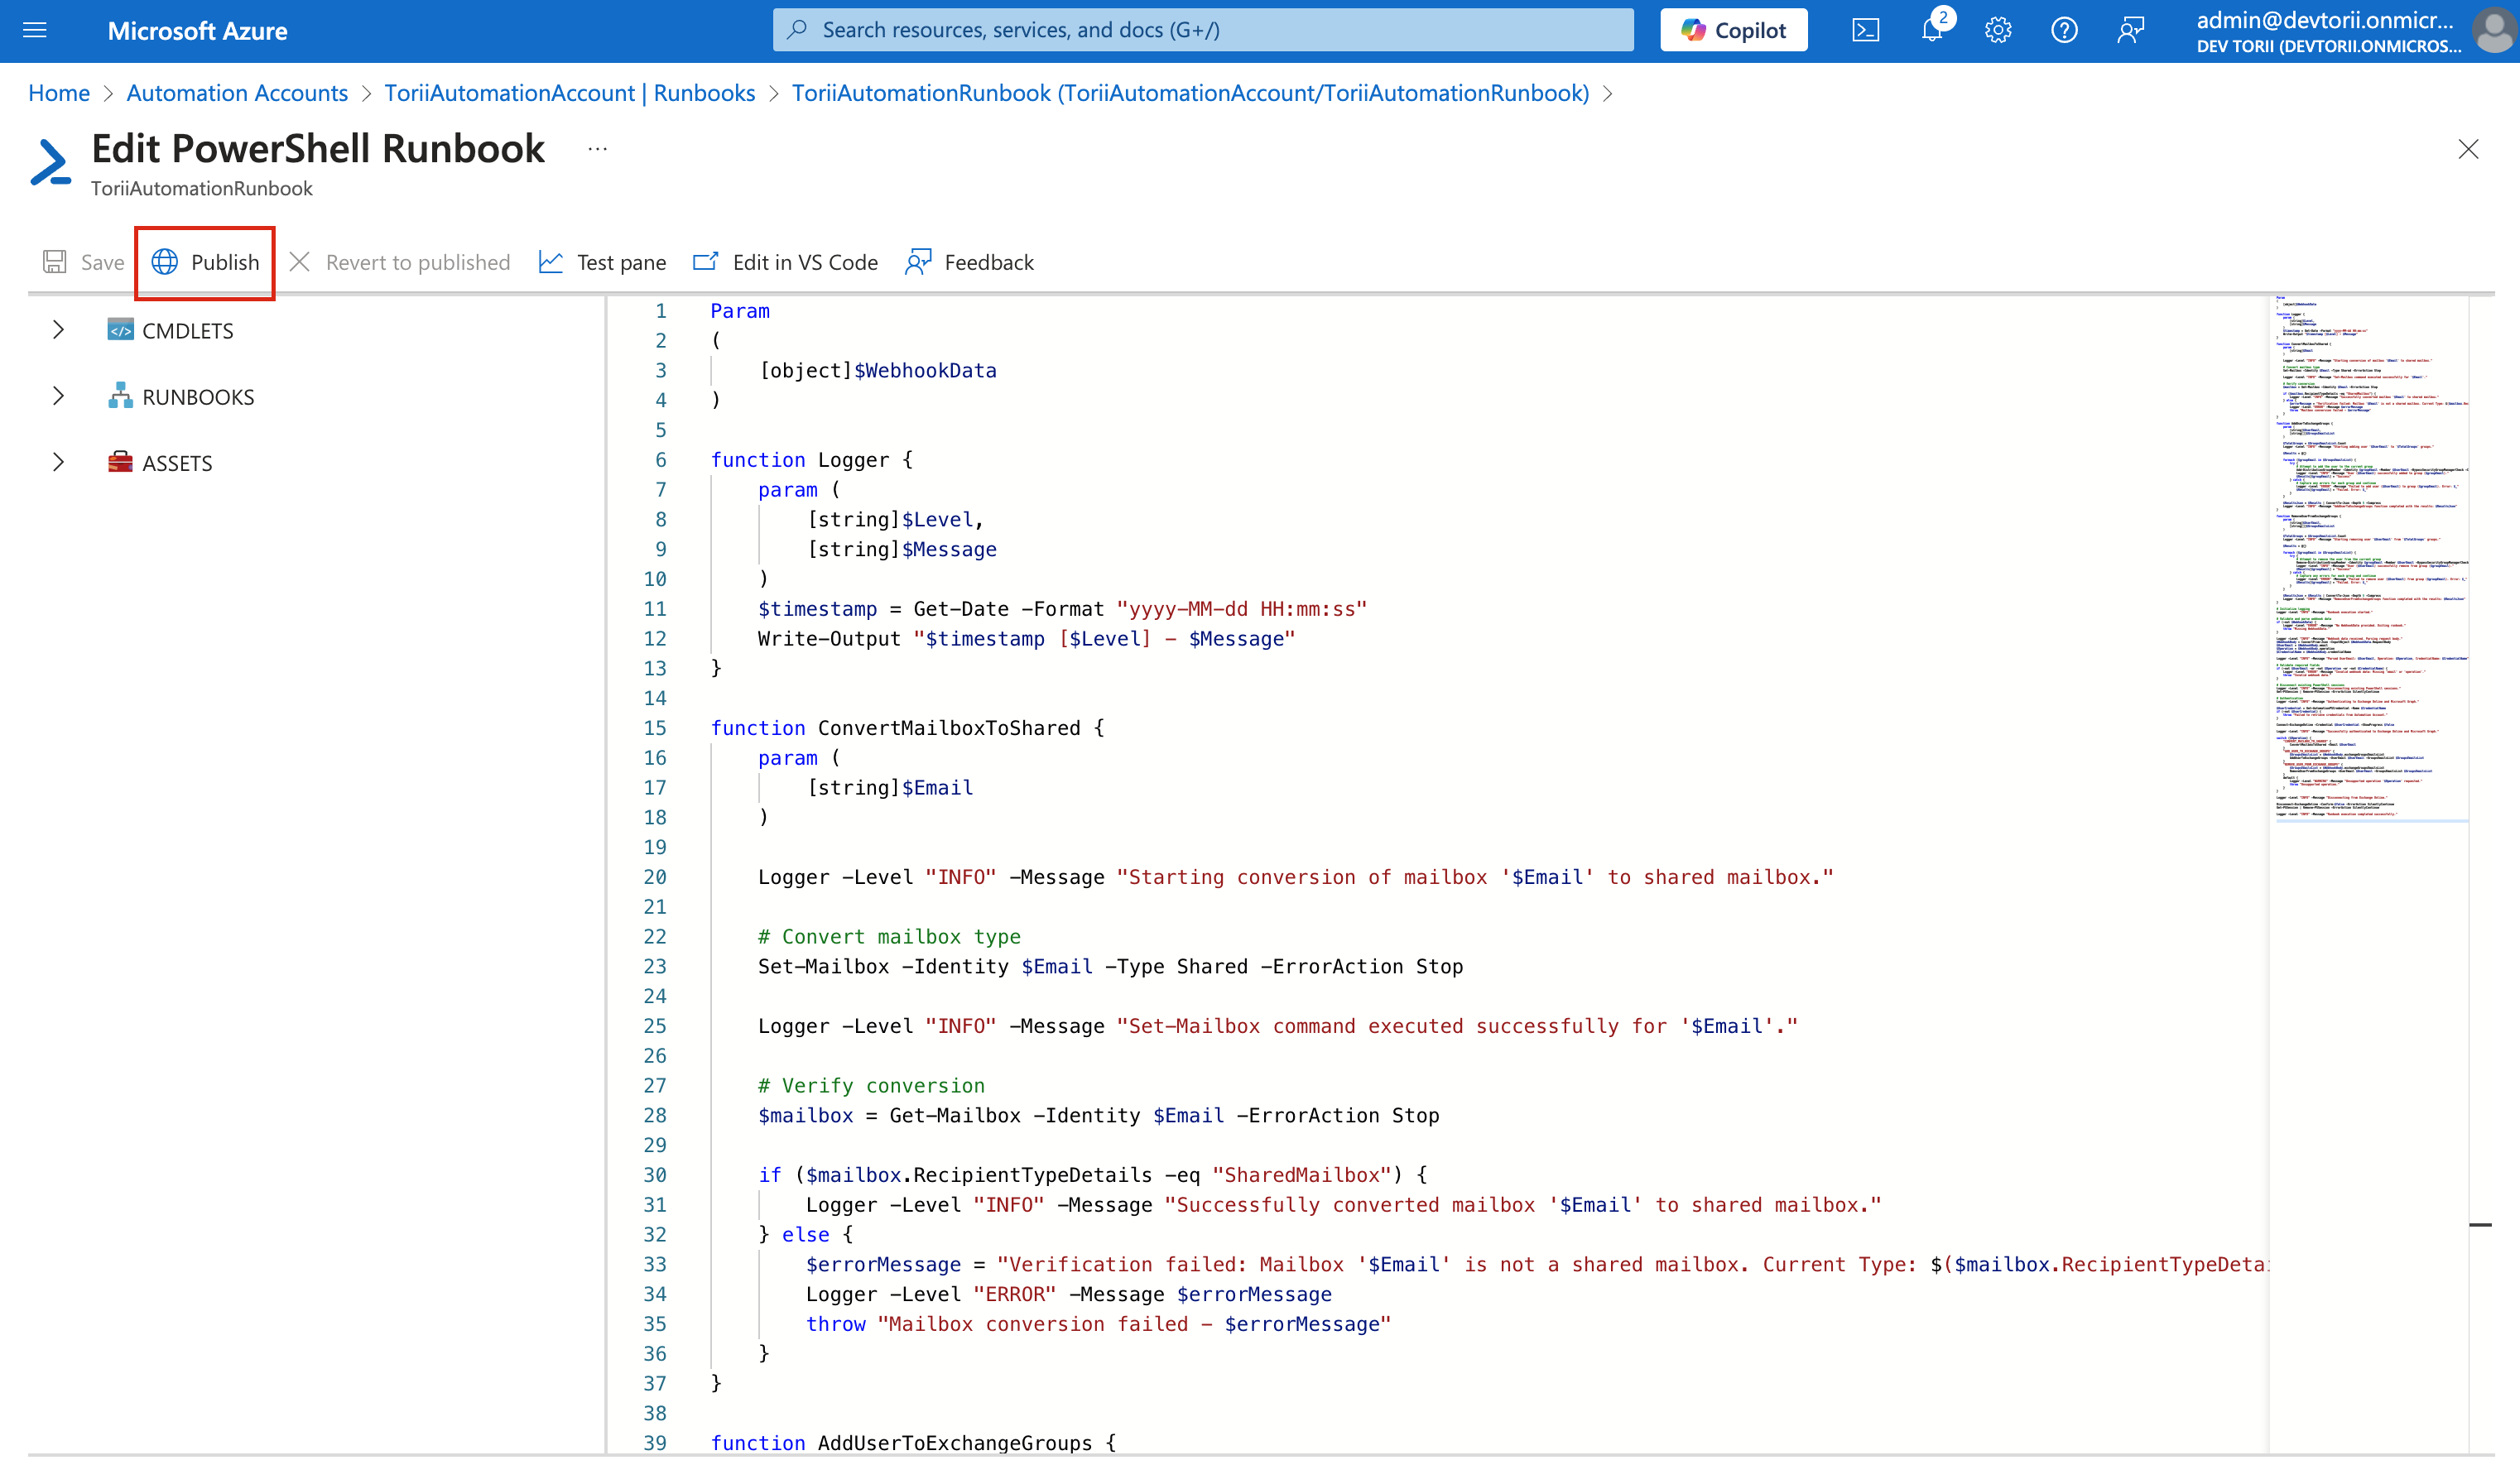
Task: Click the '[string]$Level,' parameter line
Action: pyautogui.click(x=896, y=520)
